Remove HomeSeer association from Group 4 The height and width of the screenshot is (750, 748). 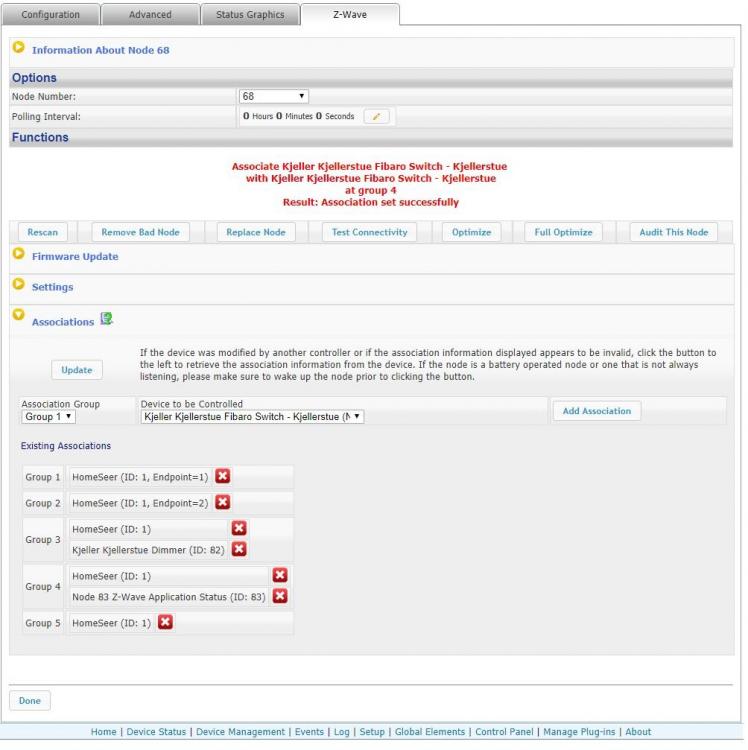pyautogui.click(x=280, y=575)
